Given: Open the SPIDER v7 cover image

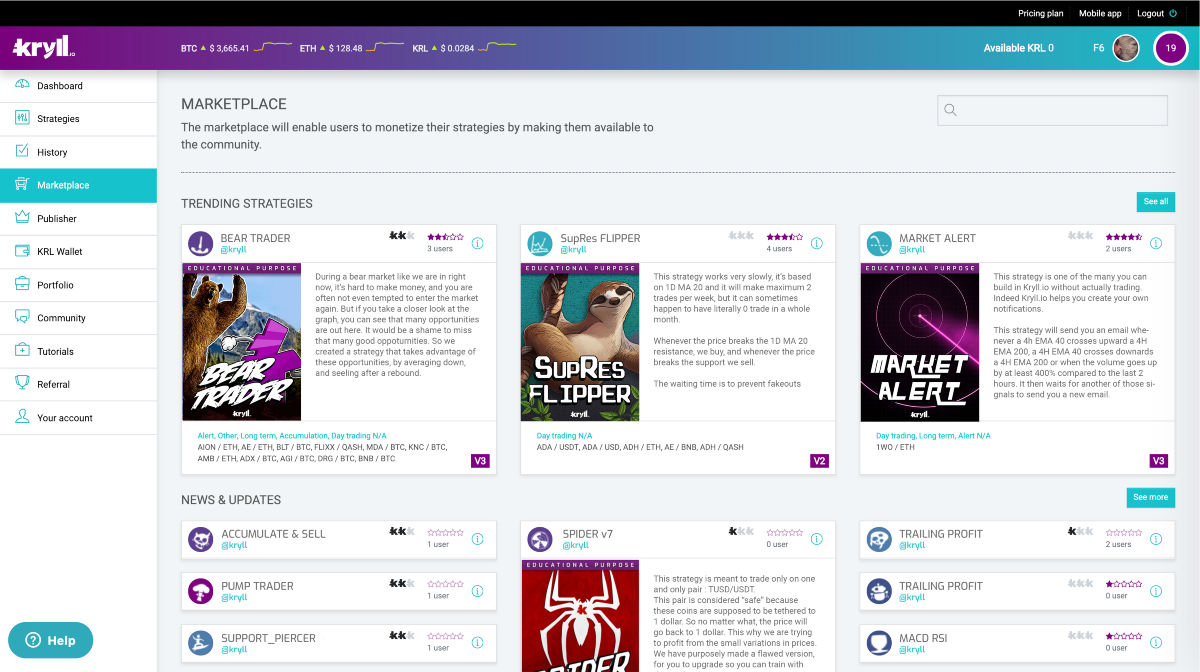Looking at the screenshot, I should tap(580, 616).
